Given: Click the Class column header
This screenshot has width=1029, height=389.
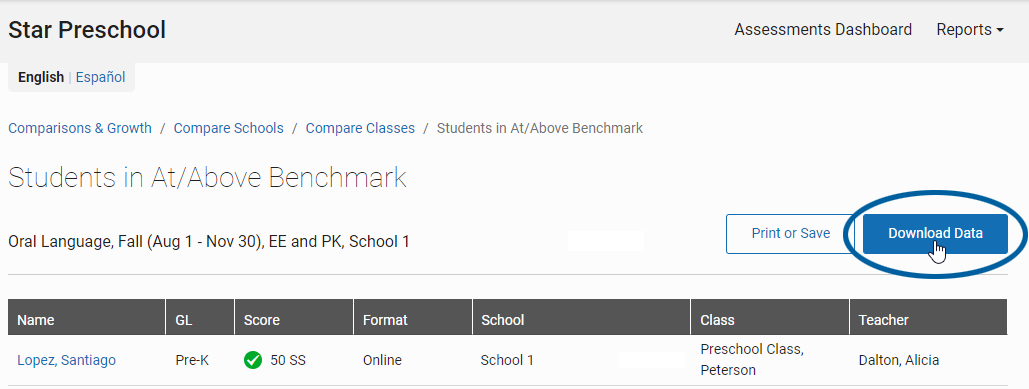Looking at the screenshot, I should click(x=770, y=320).
